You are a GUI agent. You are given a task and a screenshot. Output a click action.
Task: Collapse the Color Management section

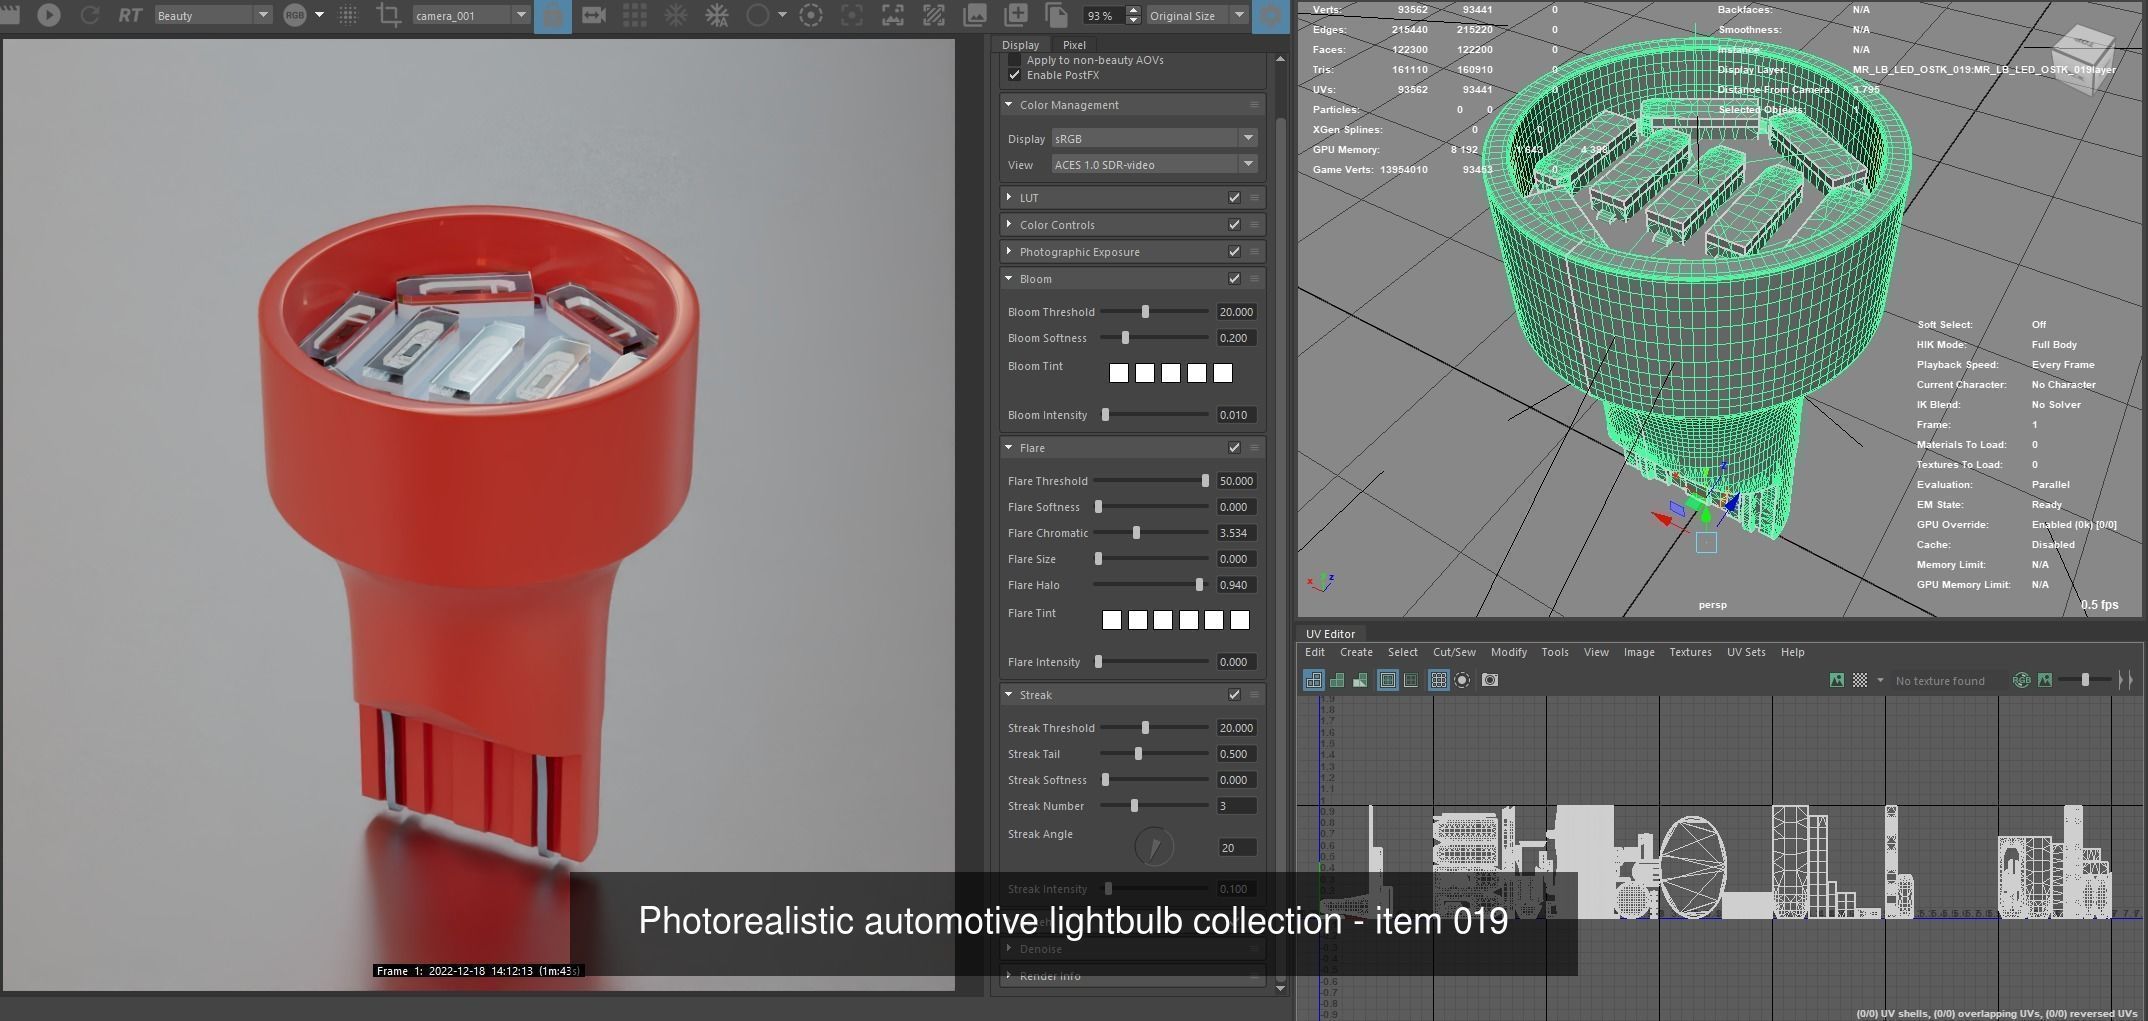click(x=1008, y=105)
